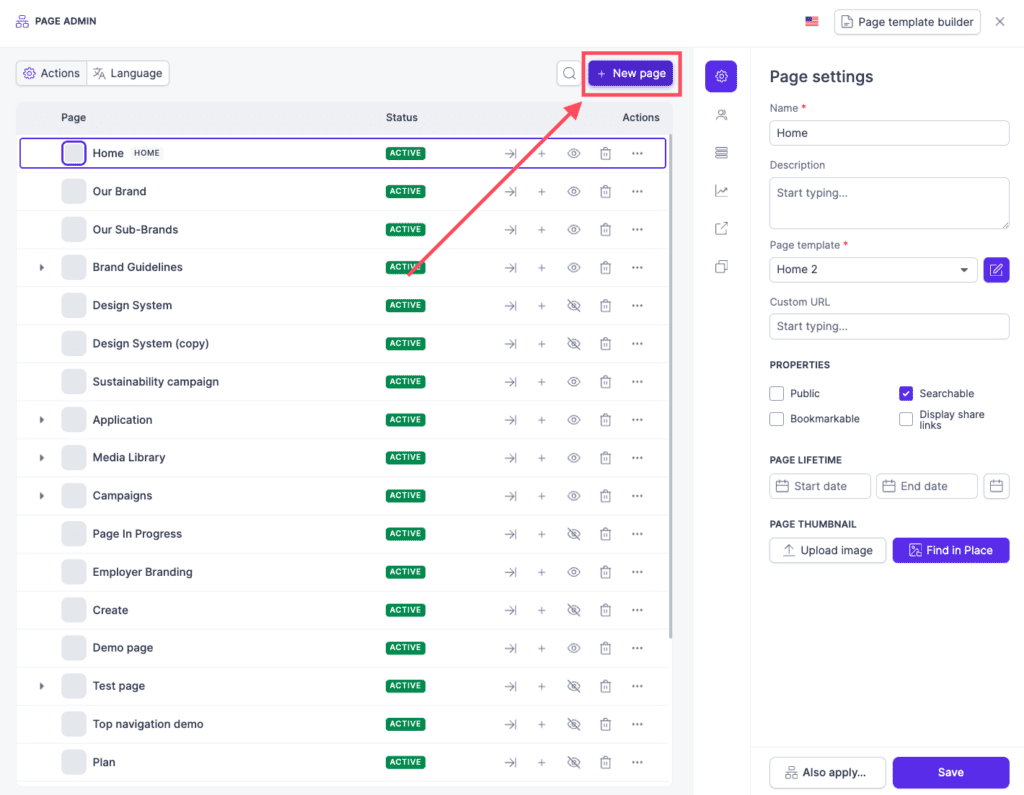Delete the Demo page using its trash icon
Screen dimensions: 1024x795
(605, 647)
